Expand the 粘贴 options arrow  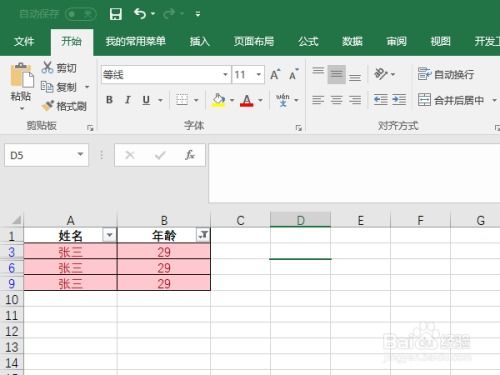[22, 108]
